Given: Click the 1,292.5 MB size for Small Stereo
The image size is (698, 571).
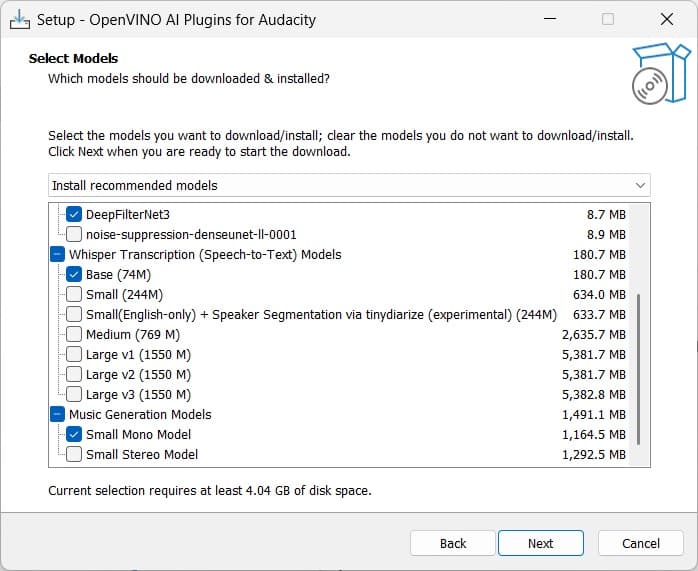Looking at the screenshot, I should [594, 455].
